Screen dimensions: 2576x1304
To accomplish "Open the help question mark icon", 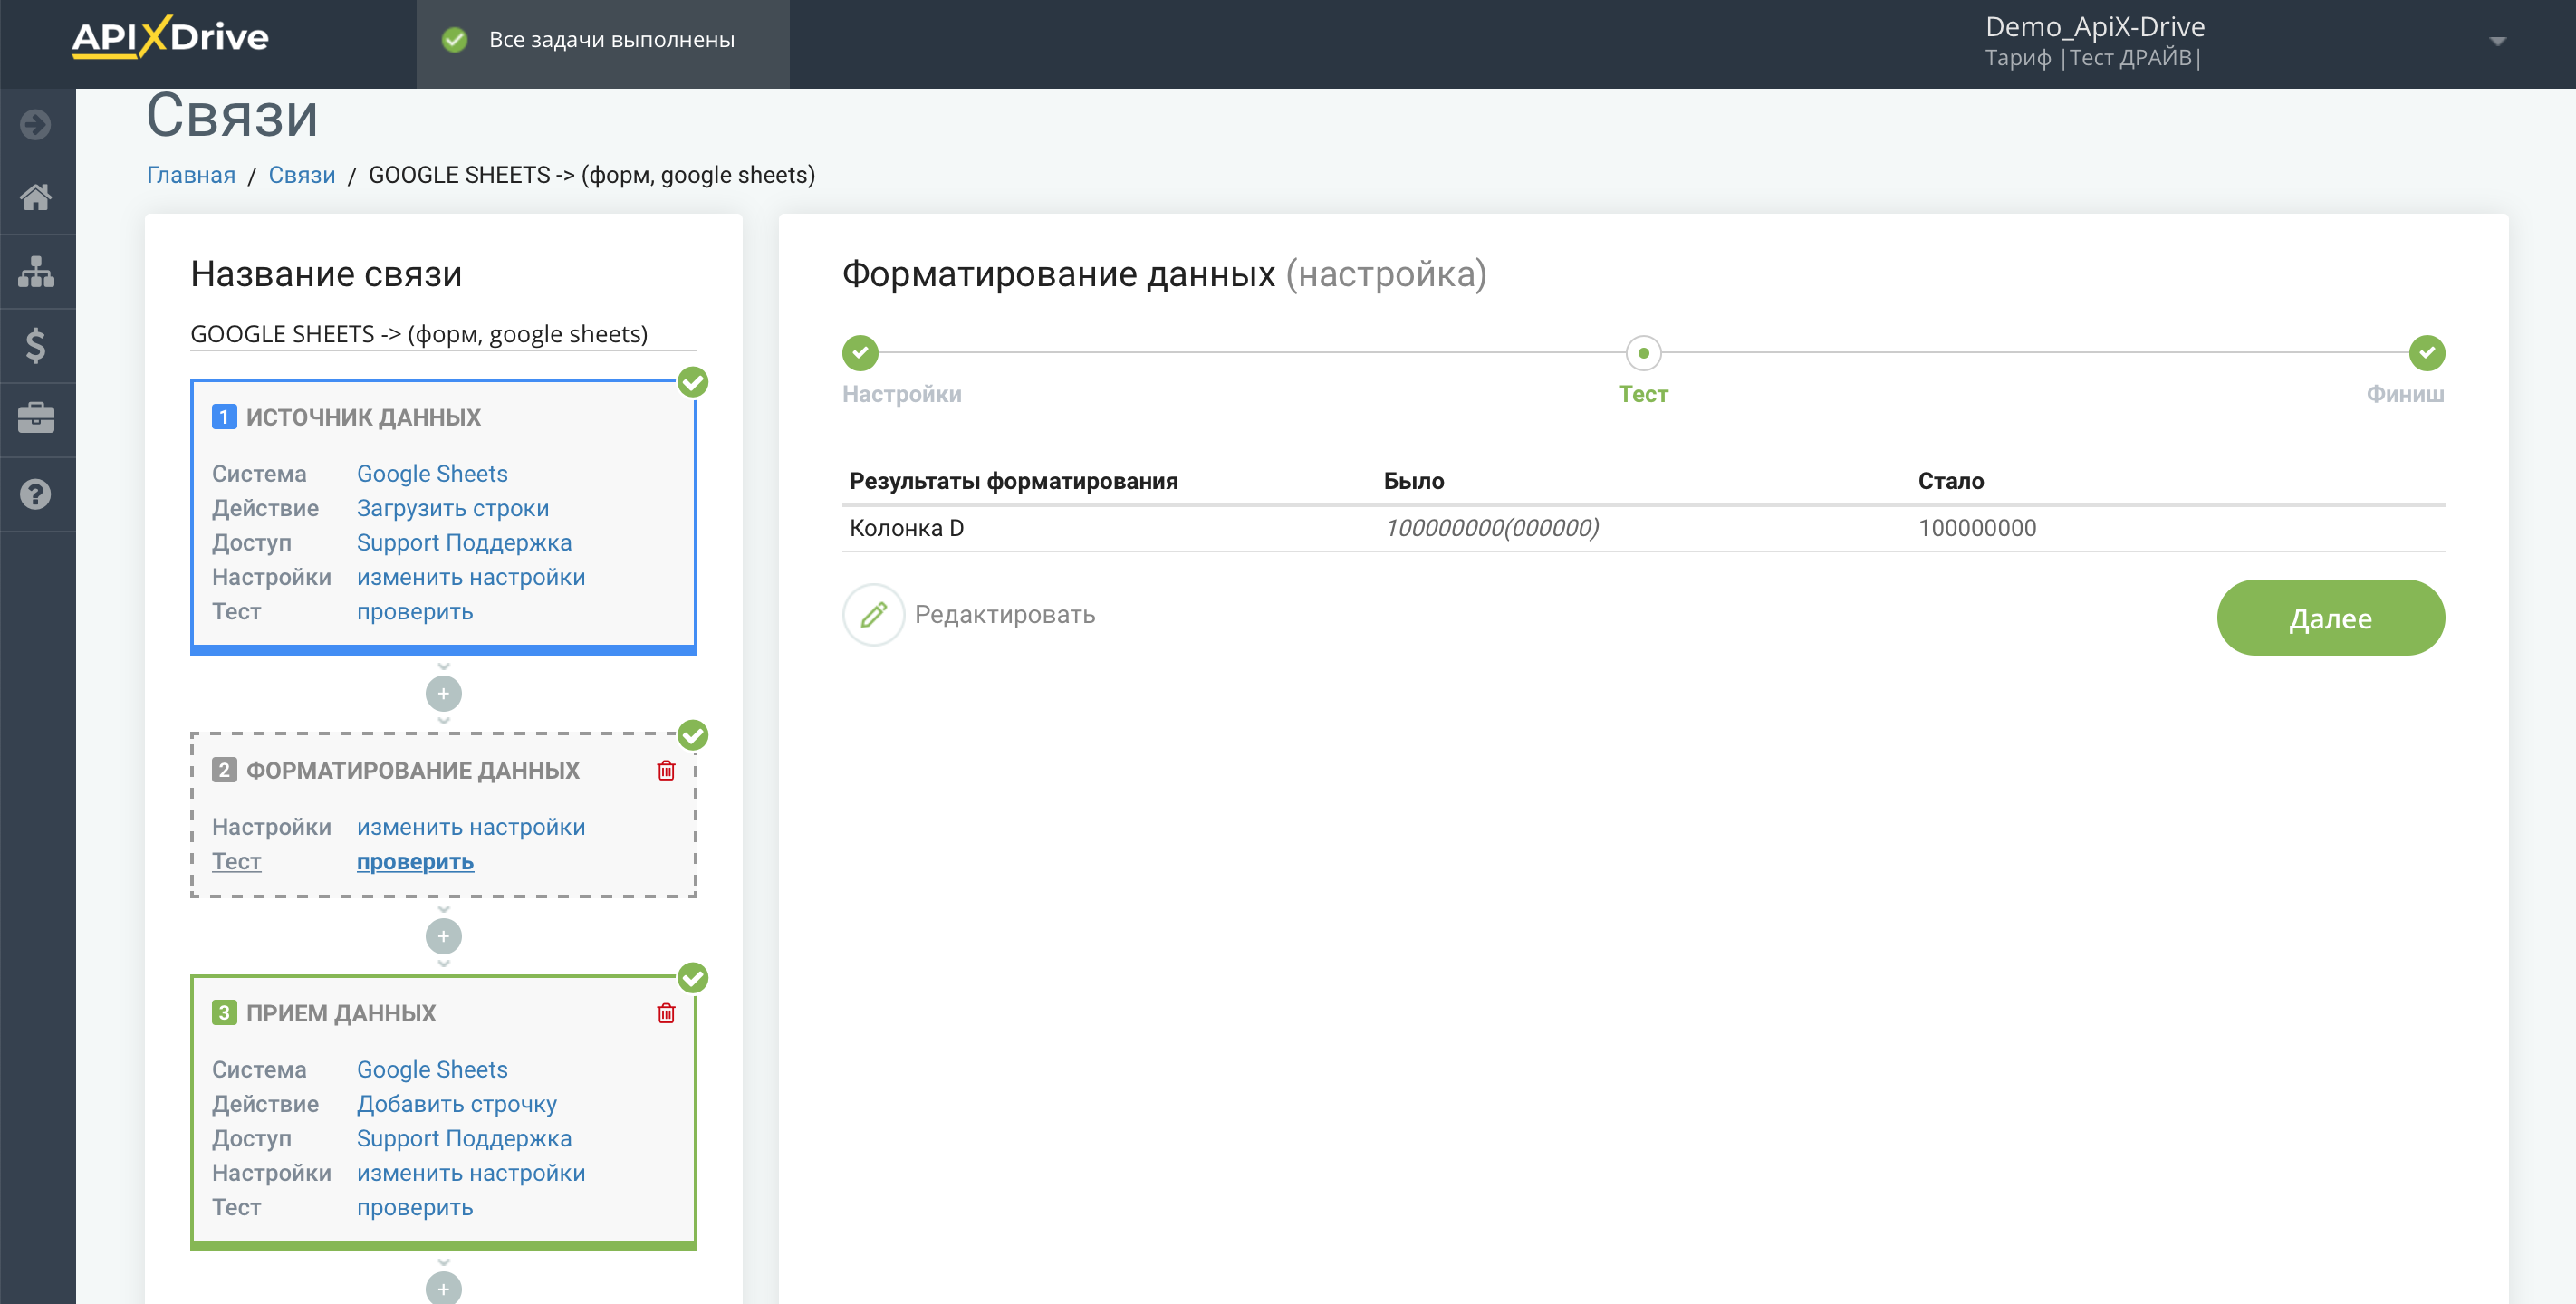I will (x=36, y=494).
